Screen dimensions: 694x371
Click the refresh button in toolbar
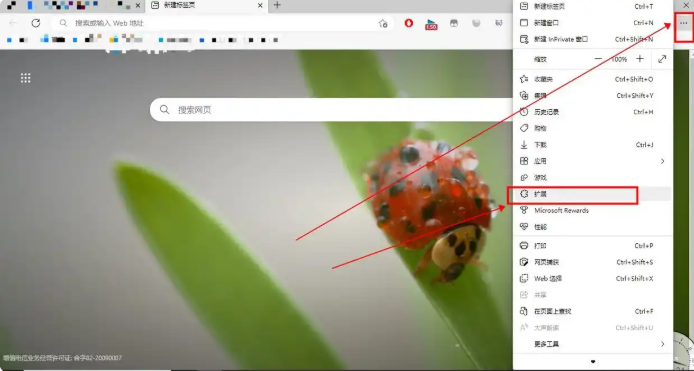(36, 23)
